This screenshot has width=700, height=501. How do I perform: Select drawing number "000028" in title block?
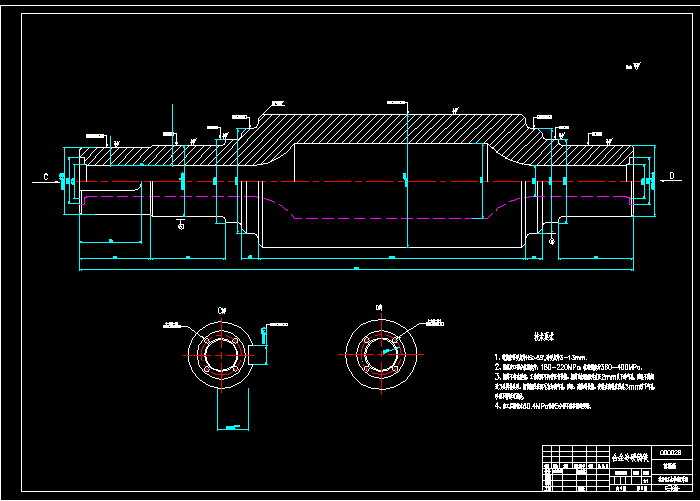[x=671, y=452]
